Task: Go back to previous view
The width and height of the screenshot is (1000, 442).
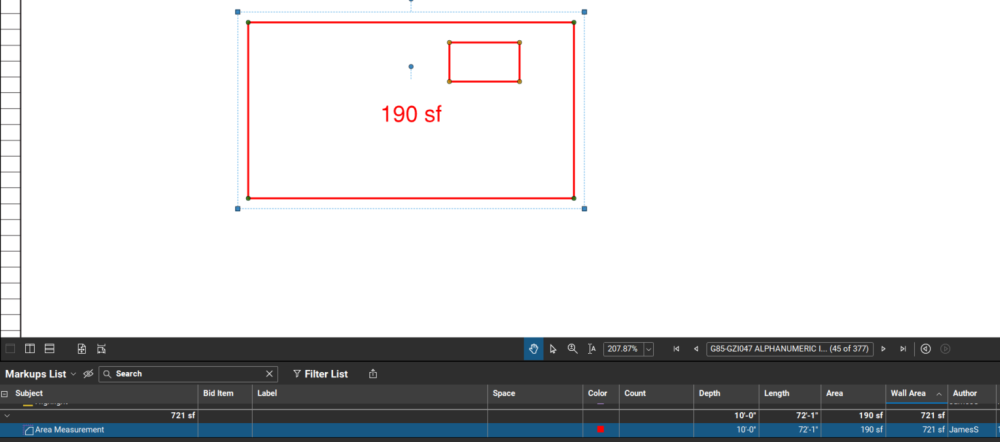Action: pyautogui.click(x=926, y=349)
